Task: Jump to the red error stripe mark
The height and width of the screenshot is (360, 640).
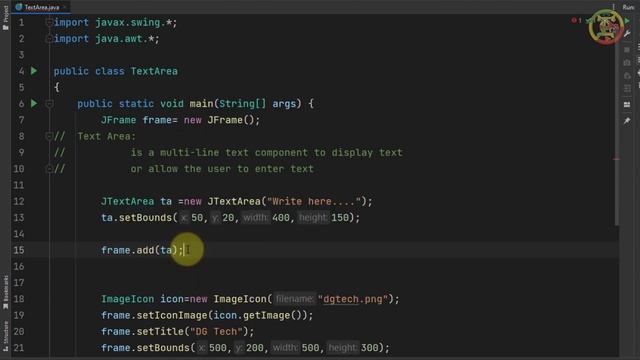Action: click(616, 159)
